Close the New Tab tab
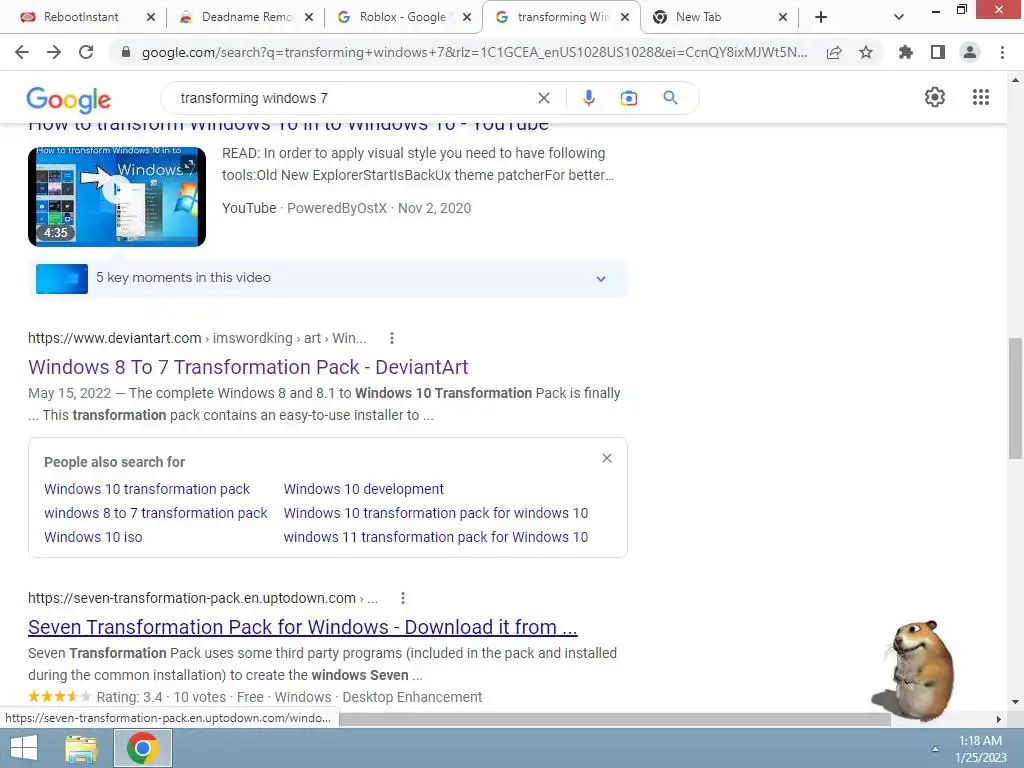 tap(783, 18)
